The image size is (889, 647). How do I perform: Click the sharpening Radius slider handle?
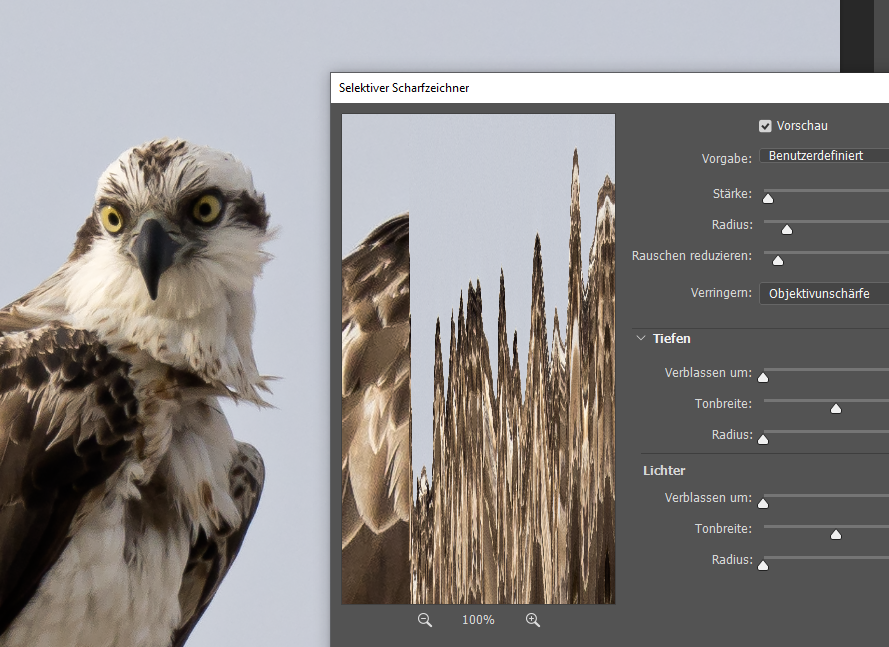tap(787, 229)
